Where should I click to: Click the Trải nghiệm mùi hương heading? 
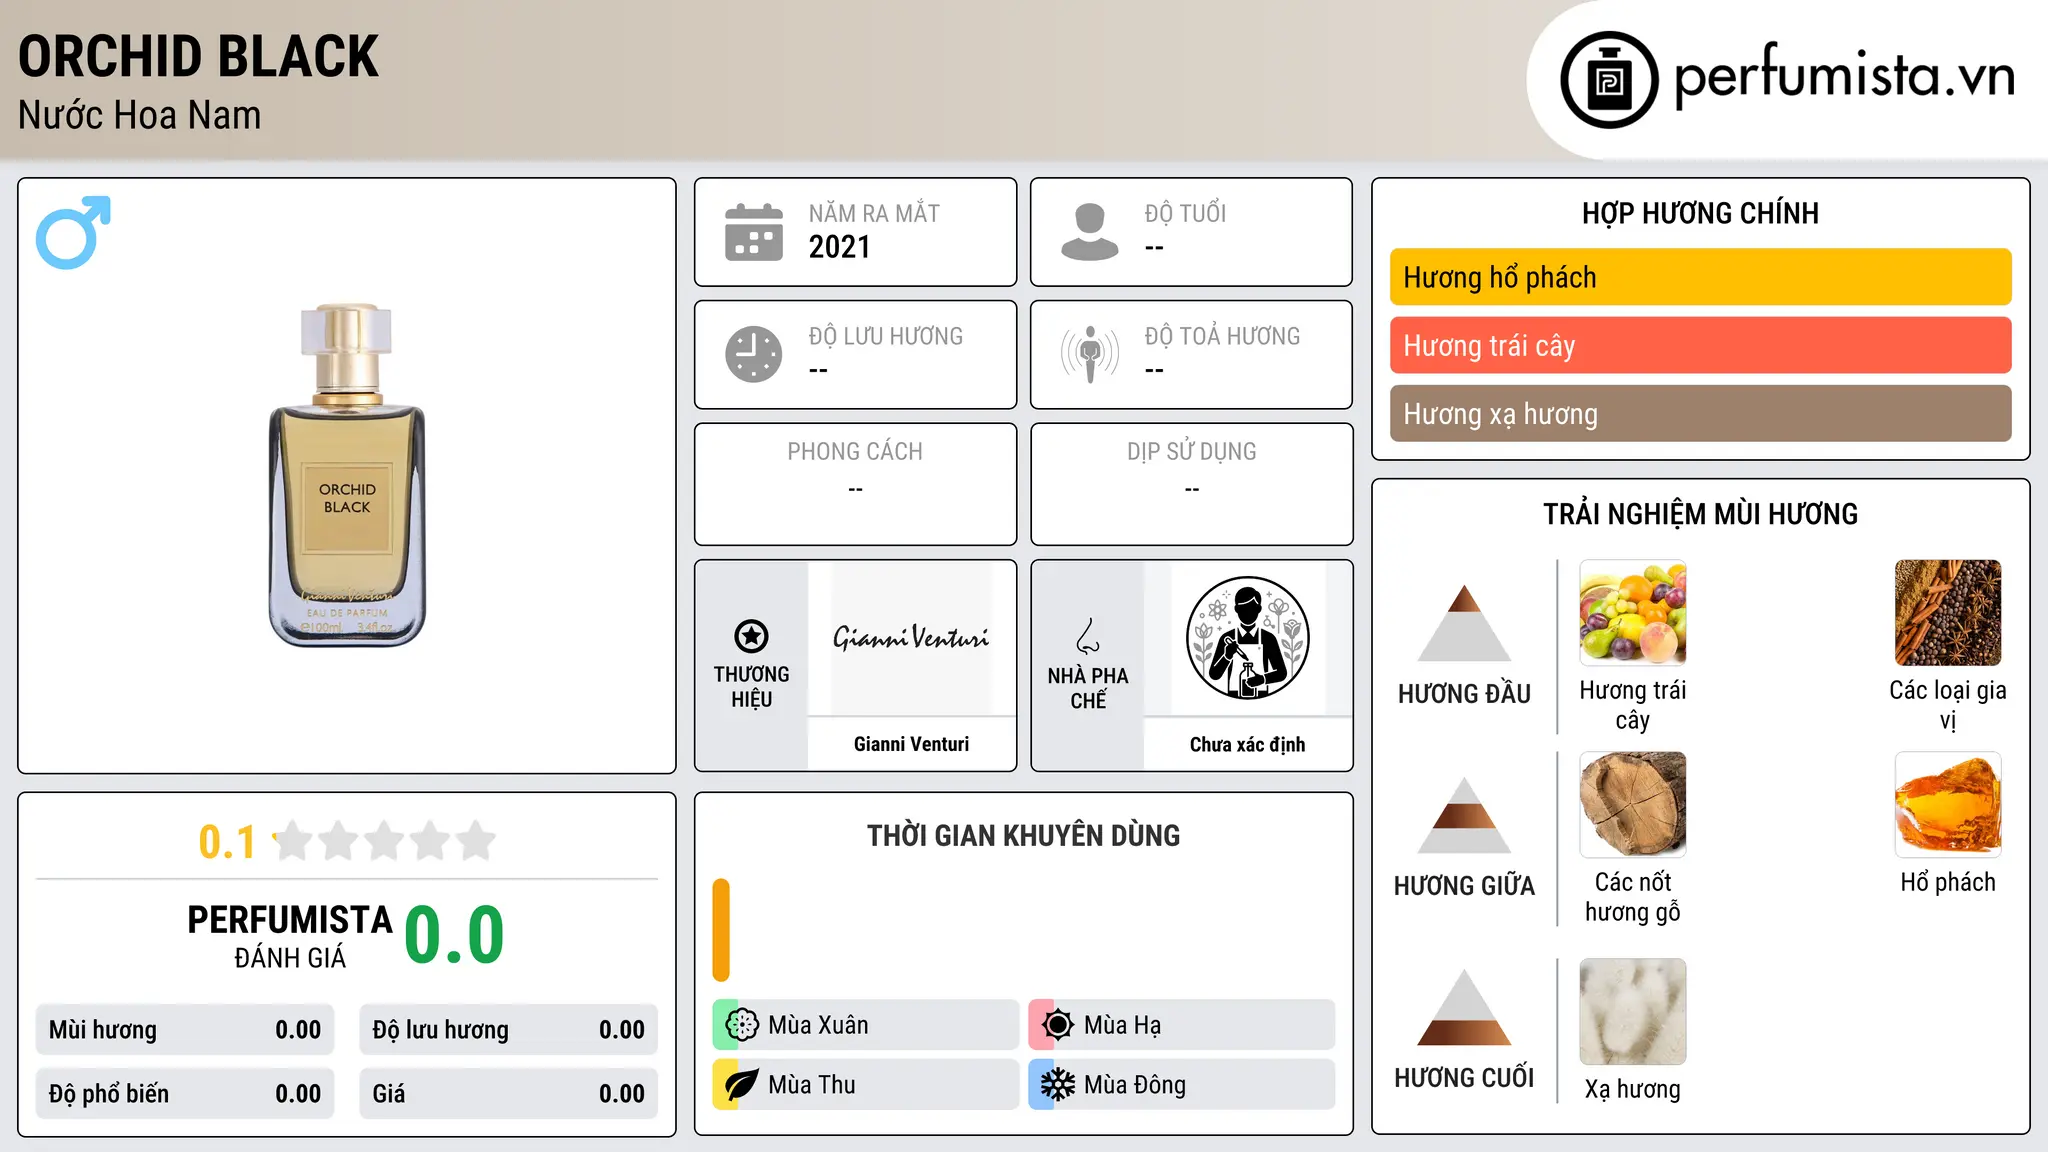tap(1700, 514)
